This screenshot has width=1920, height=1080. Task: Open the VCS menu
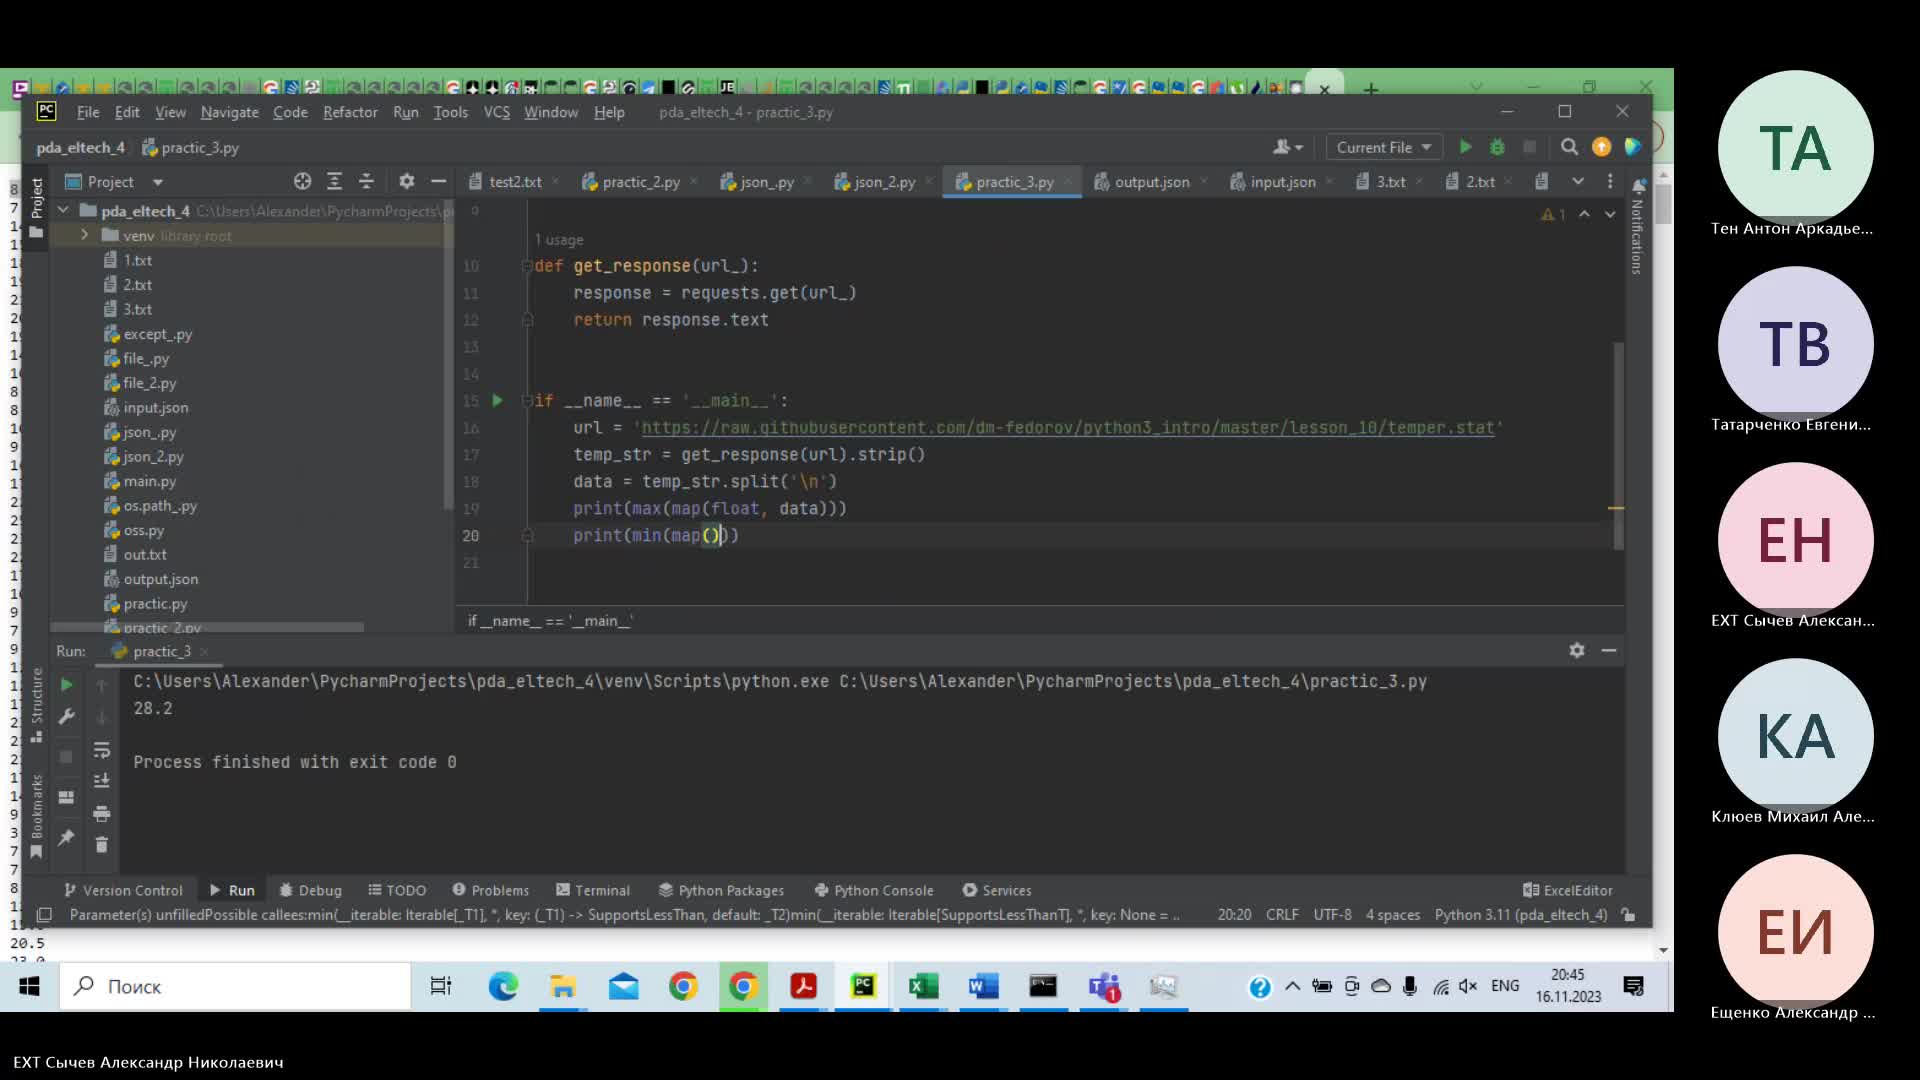click(496, 112)
